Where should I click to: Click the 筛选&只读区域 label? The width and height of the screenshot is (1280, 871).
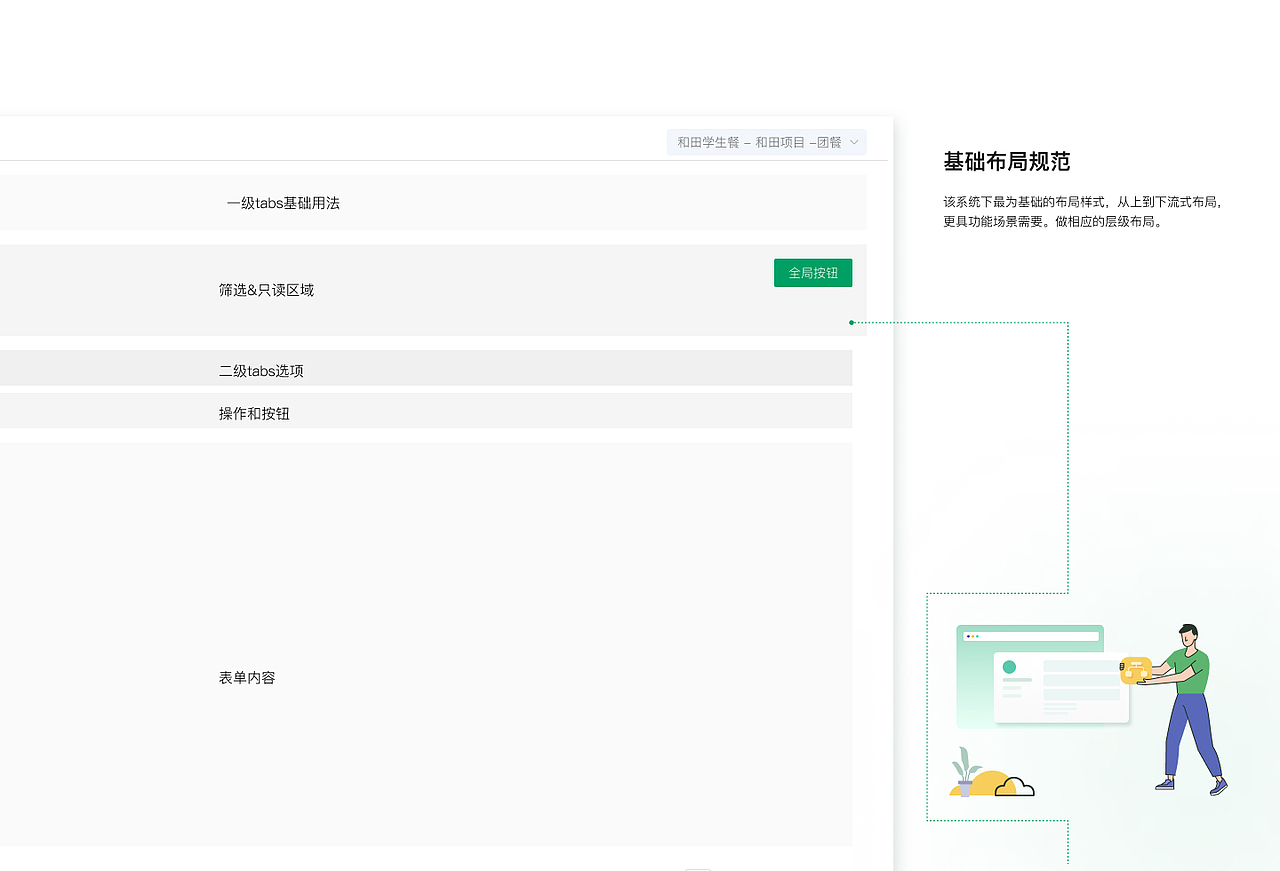pos(267,290)
